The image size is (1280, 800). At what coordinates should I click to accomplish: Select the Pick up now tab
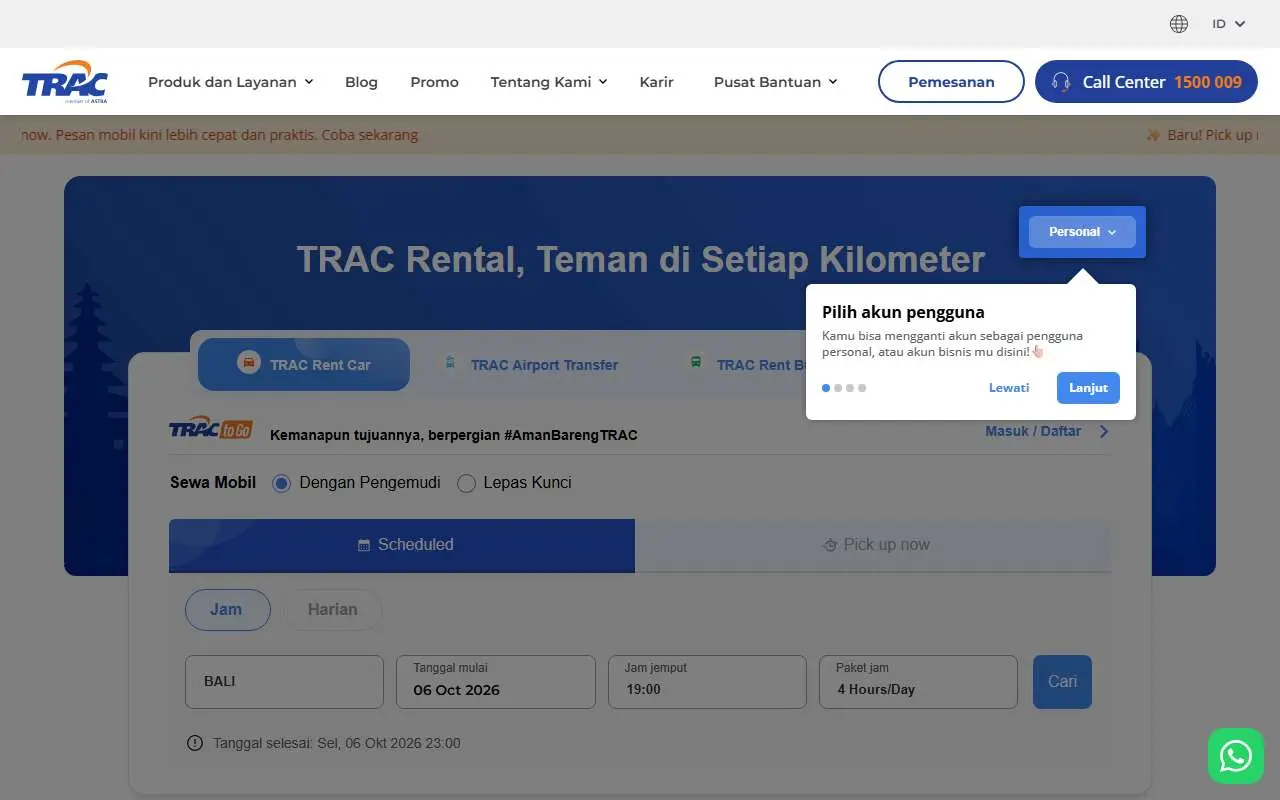(x=873, y=545)
